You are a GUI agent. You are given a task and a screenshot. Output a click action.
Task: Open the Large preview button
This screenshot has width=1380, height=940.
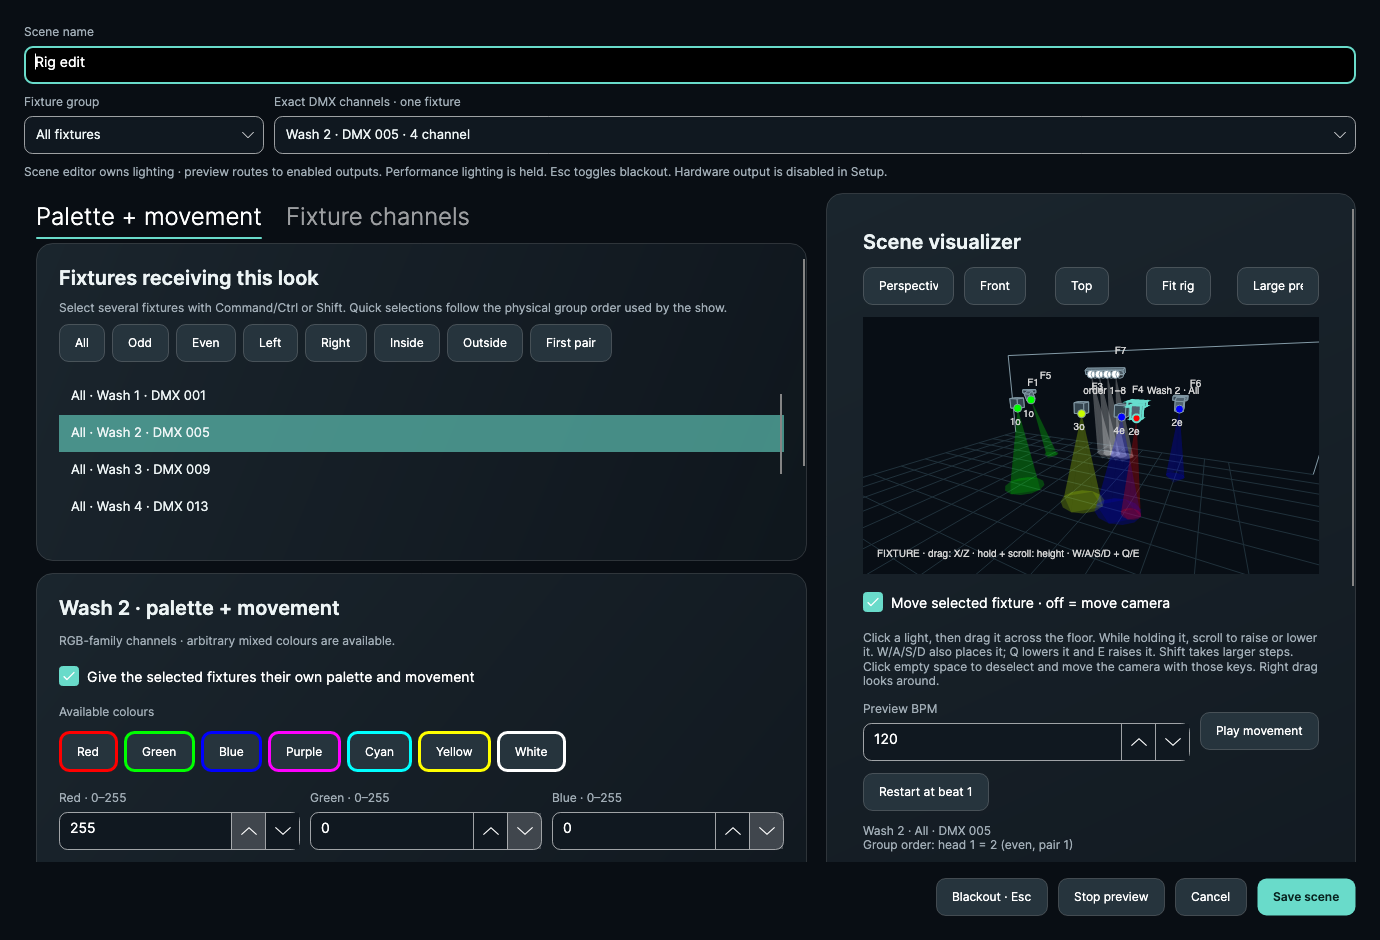(x=1278, y=286)
